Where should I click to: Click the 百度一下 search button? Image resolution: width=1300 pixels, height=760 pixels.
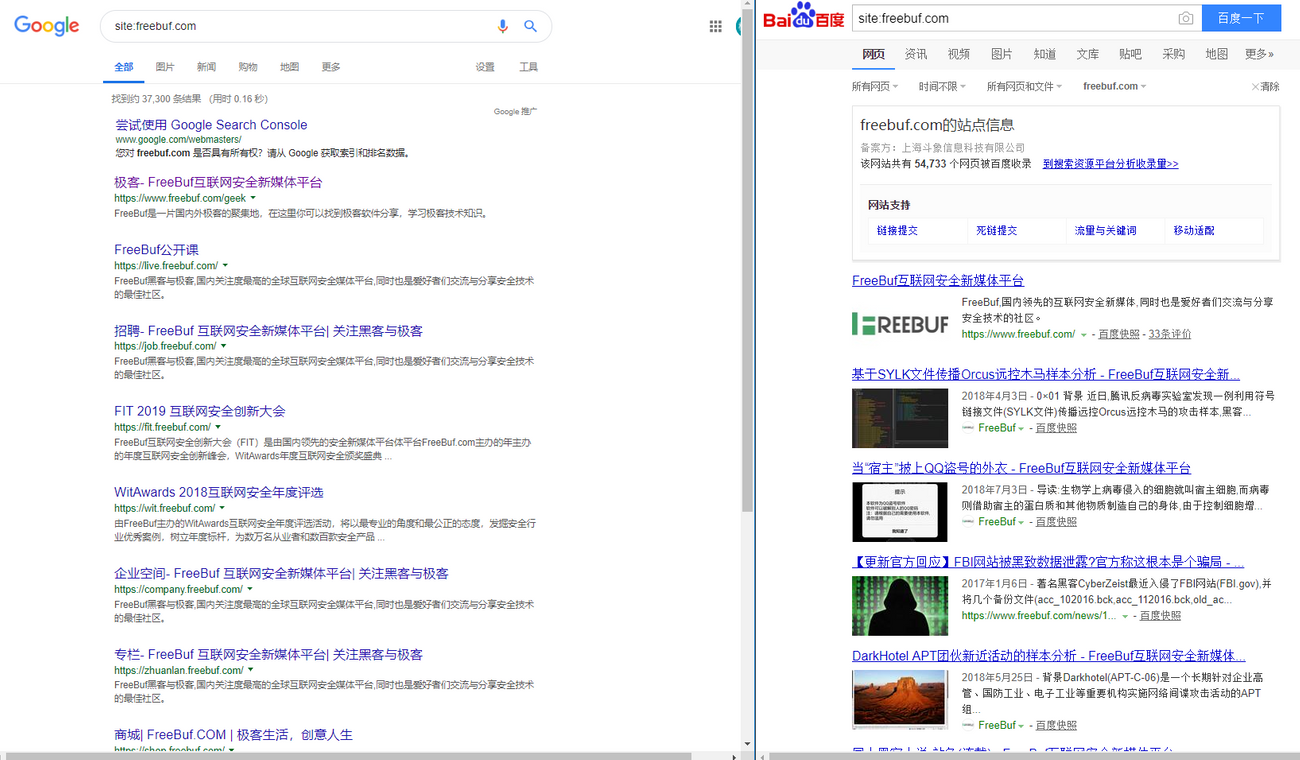1241,18
